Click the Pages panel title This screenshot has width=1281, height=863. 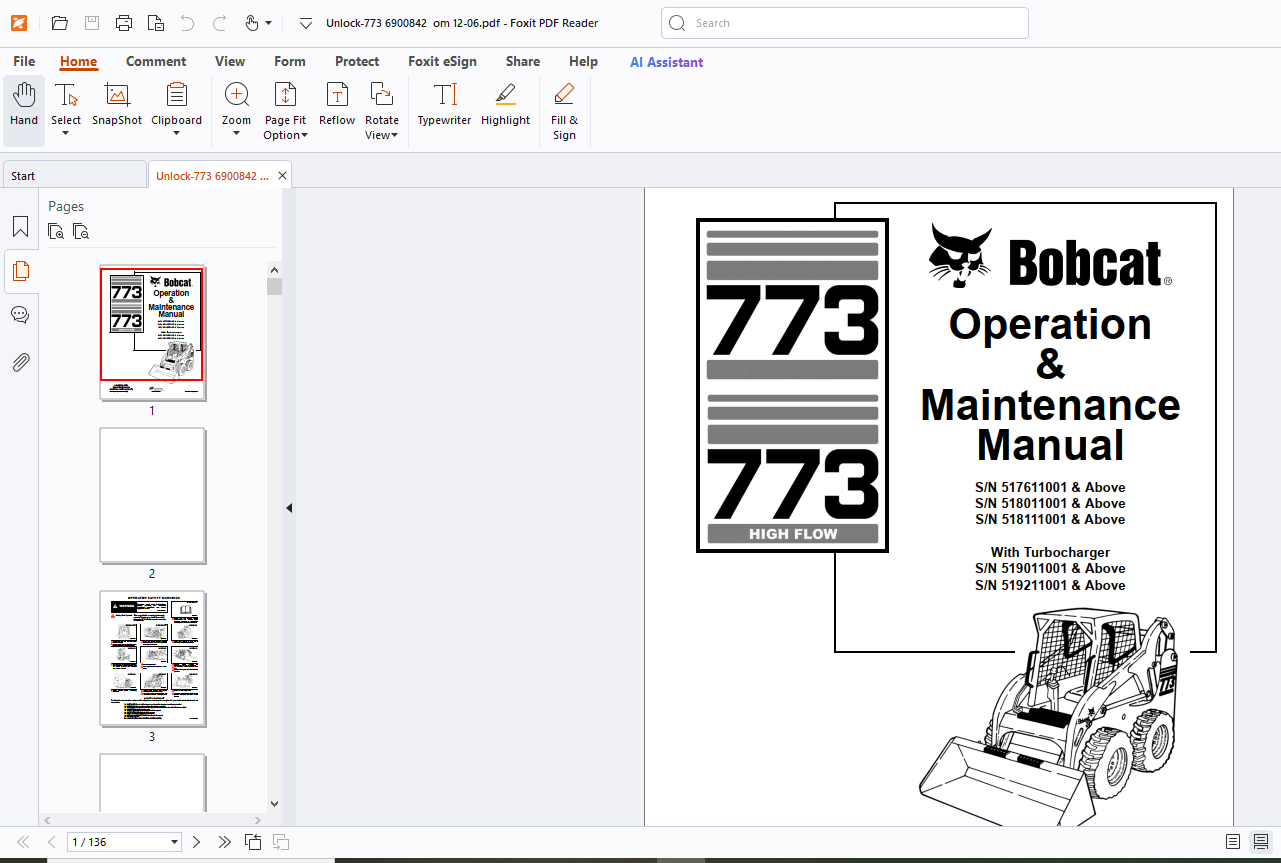(66, 206)
